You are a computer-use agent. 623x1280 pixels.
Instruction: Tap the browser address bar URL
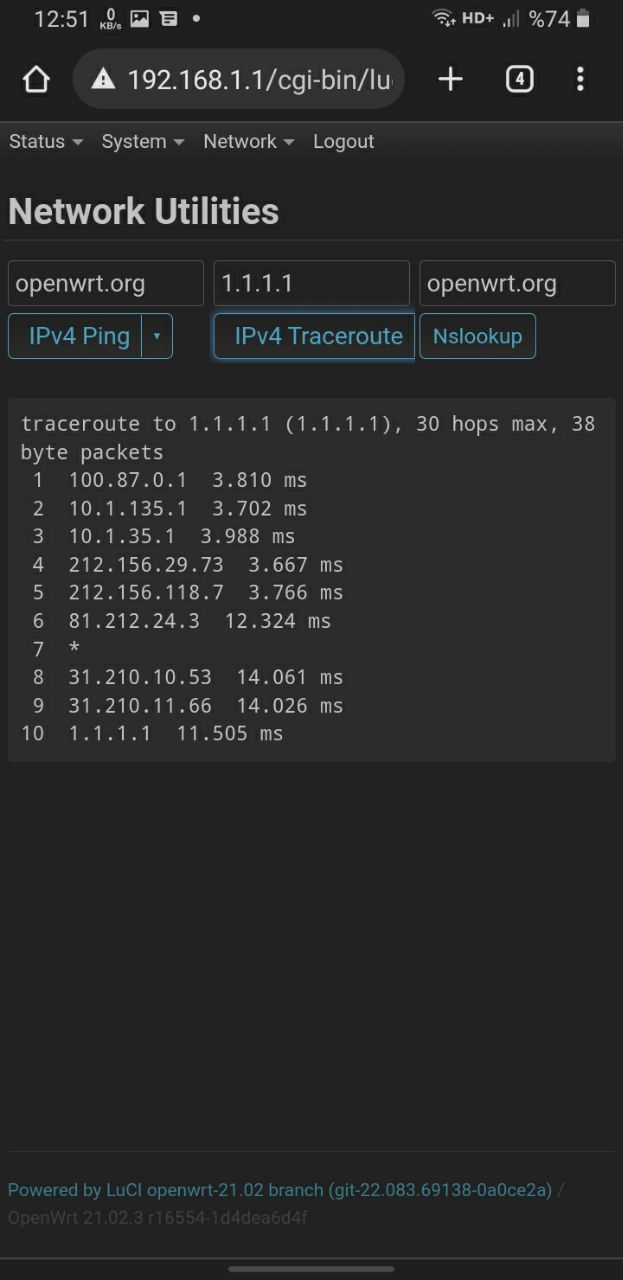(x=259, y=80)
